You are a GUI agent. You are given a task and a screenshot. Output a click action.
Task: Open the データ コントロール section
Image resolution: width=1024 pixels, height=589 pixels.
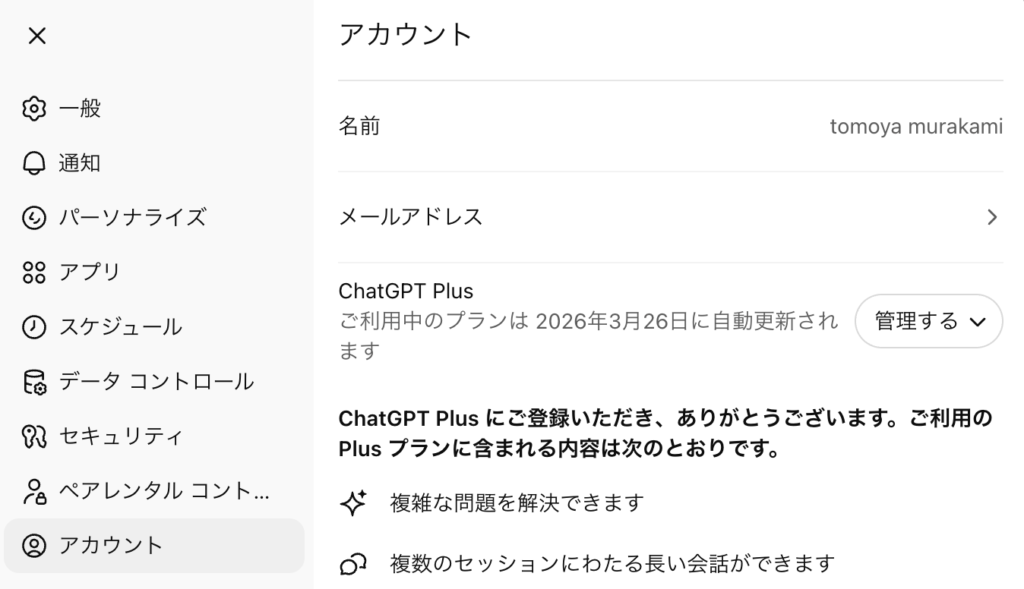pyautogui.click(x=155, y=381)
